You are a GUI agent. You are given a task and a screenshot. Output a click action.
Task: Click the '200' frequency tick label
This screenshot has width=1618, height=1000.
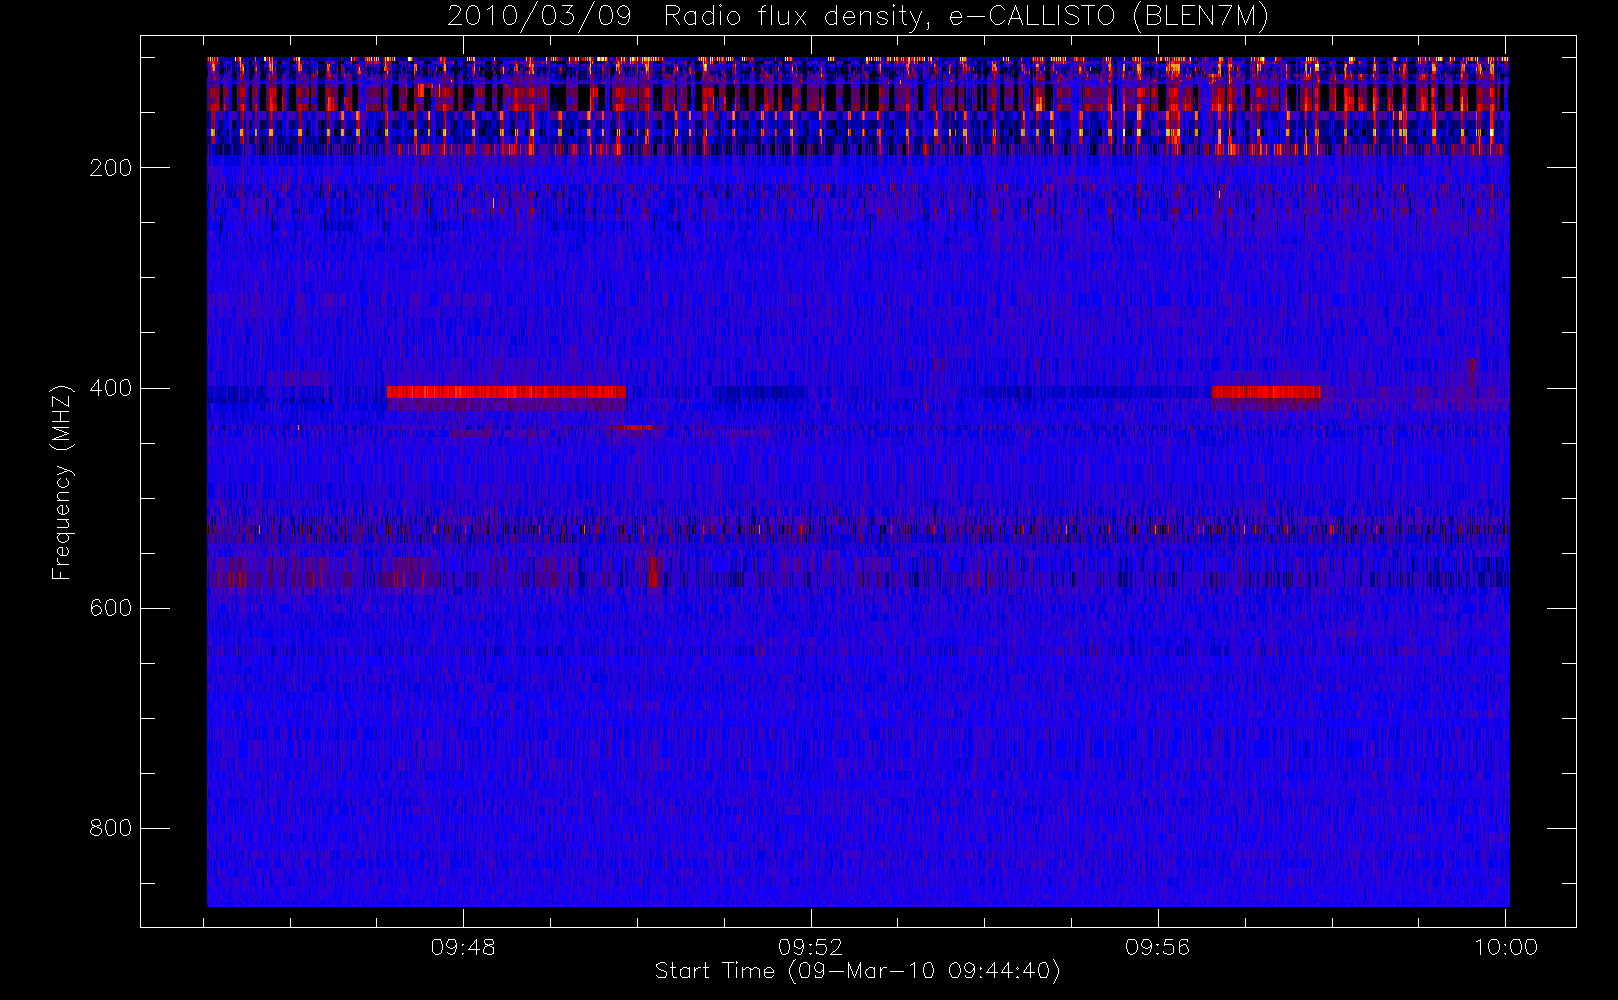tap(111, 168)
